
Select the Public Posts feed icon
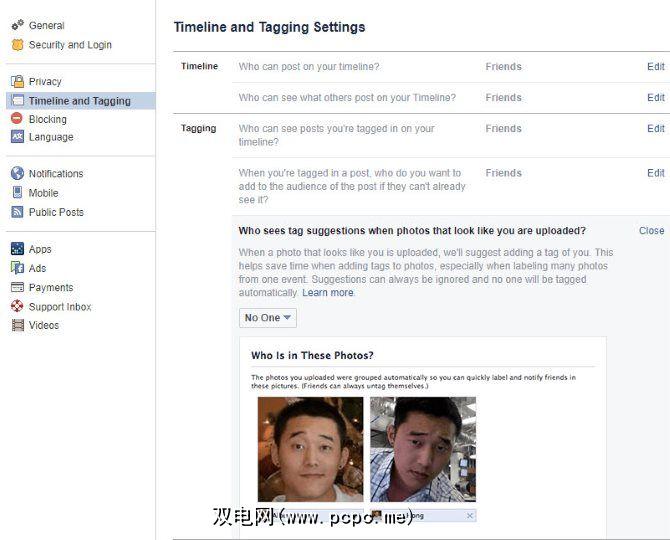point(17,211)
